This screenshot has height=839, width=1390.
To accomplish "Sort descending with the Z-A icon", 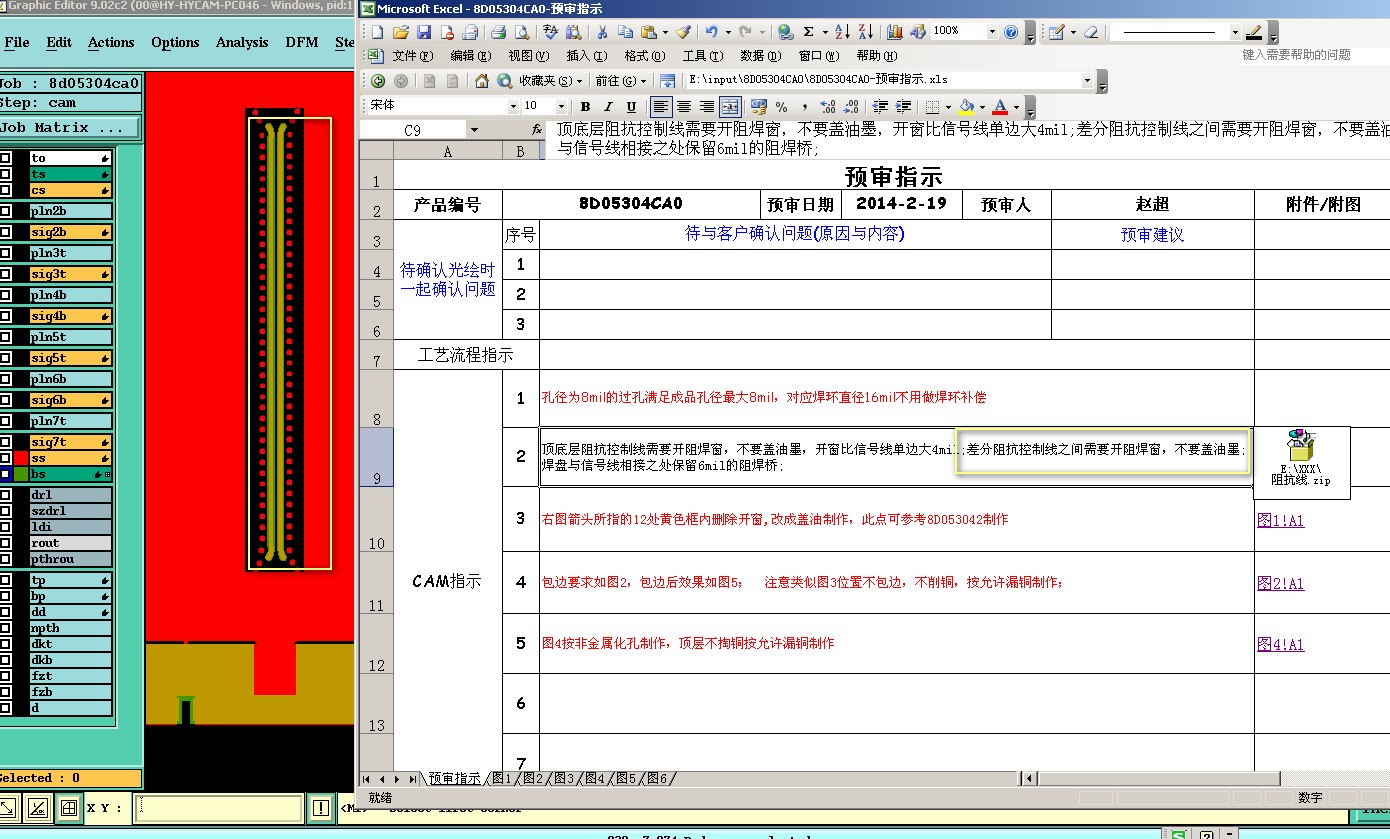I will [x=865, y=32].
